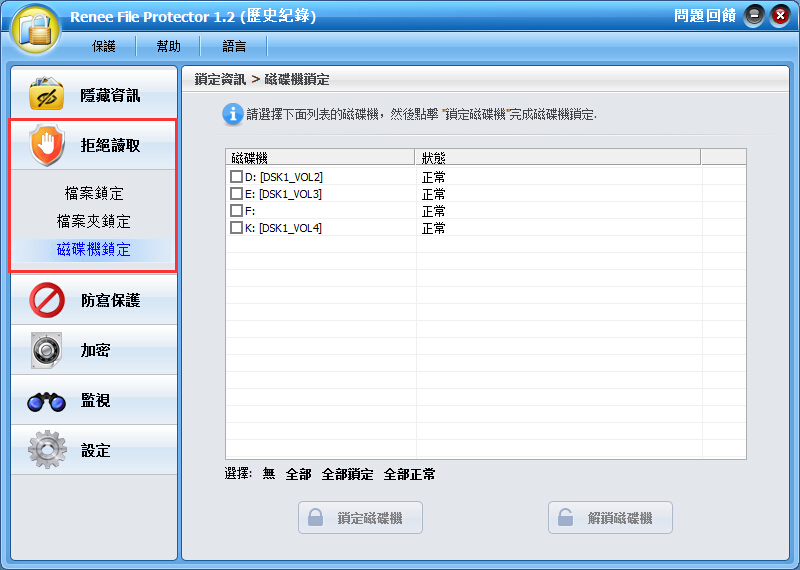Open the 語言 menu

pyautogui.click(x=234, y=46)
